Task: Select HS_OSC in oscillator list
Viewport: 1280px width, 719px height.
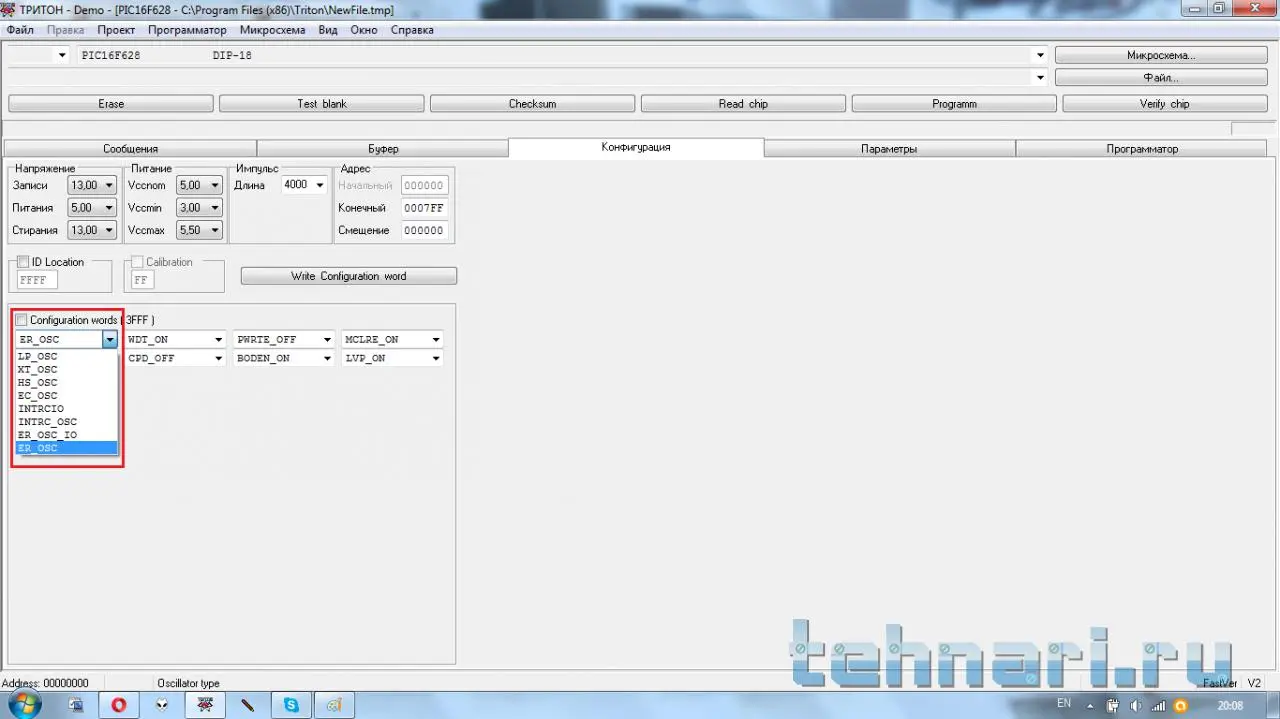Action: click(67, 382)
